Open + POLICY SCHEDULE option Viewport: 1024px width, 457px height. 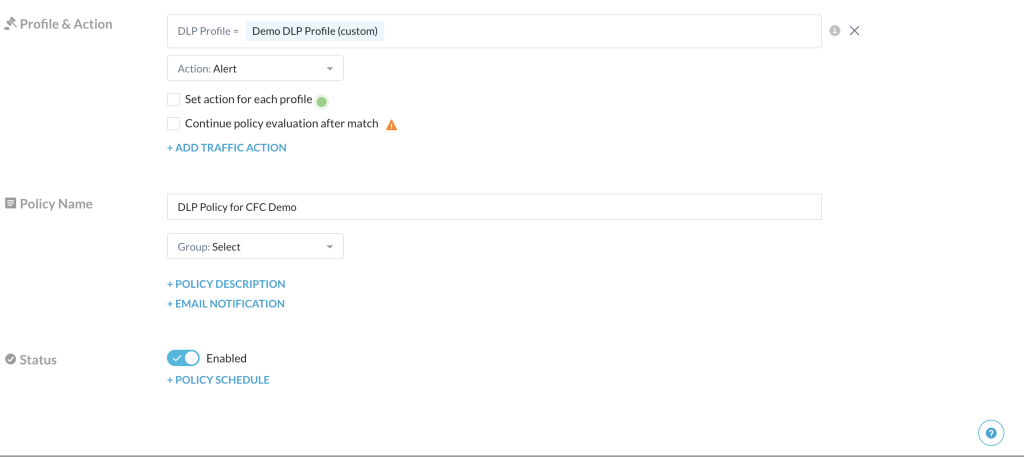218,380
